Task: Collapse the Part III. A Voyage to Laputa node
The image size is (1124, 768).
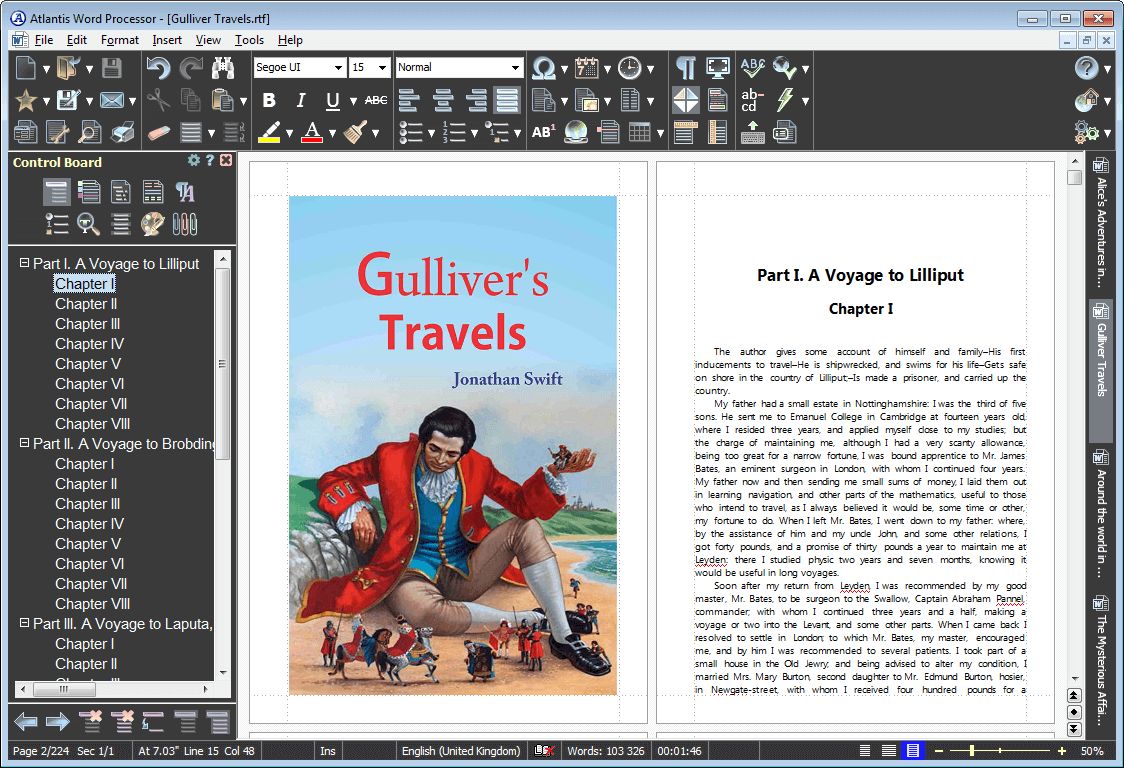Action: click(x=24, y=623)
